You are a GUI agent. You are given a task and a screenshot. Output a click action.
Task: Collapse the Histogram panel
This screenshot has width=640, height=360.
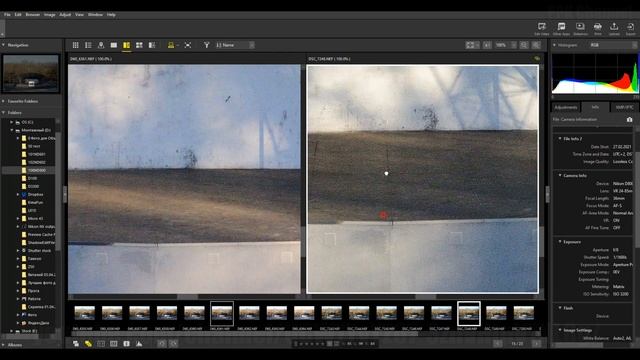(555, 45)
